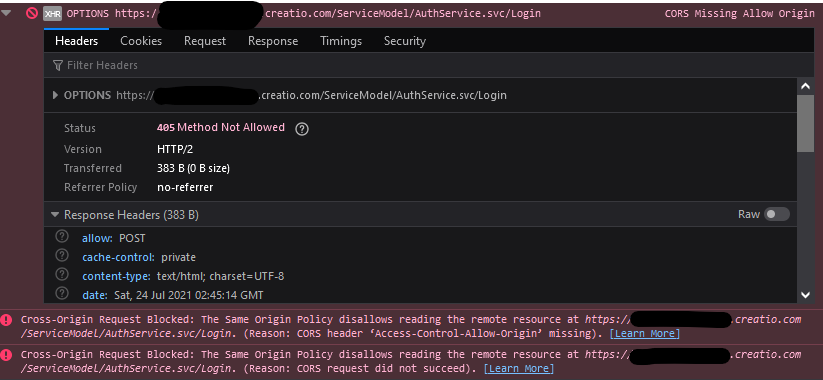This screenshot has height=380, width=823.
Task: Open the Response tab
Action: tap(273, 41)
